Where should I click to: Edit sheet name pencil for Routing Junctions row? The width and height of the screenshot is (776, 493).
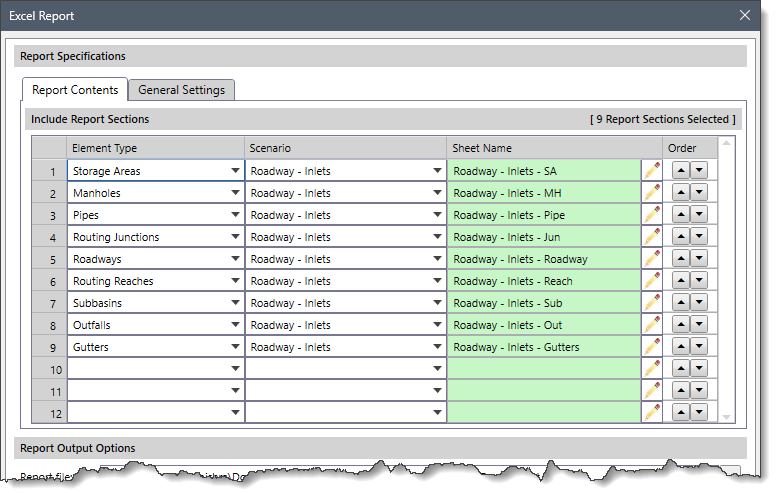[652, 237]
